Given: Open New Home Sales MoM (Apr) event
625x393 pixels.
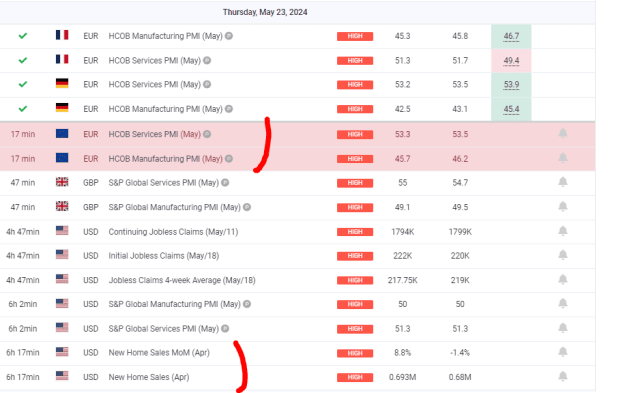Looking at the screenshot, I should click(159, 353).
